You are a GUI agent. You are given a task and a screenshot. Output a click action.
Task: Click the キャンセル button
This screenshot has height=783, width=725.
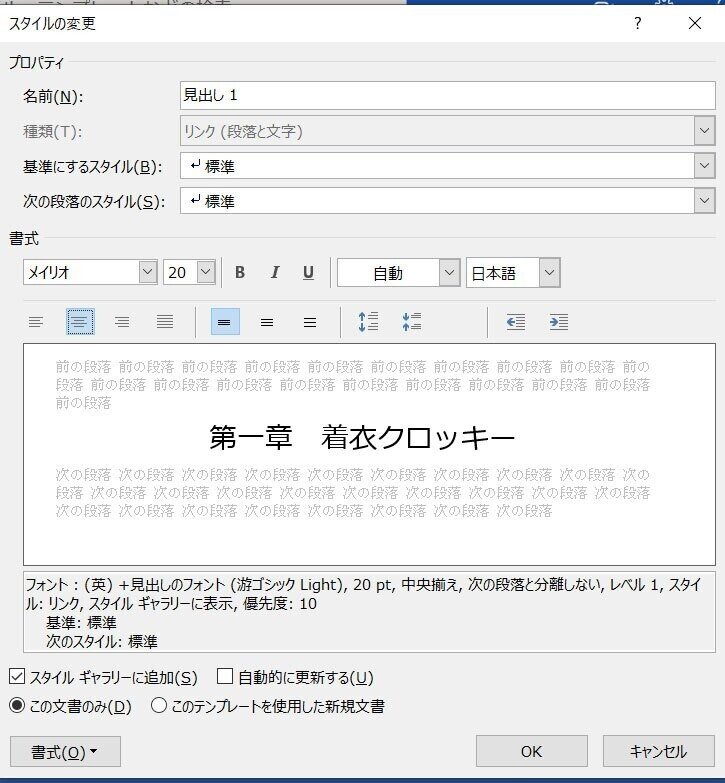[659, 751]
